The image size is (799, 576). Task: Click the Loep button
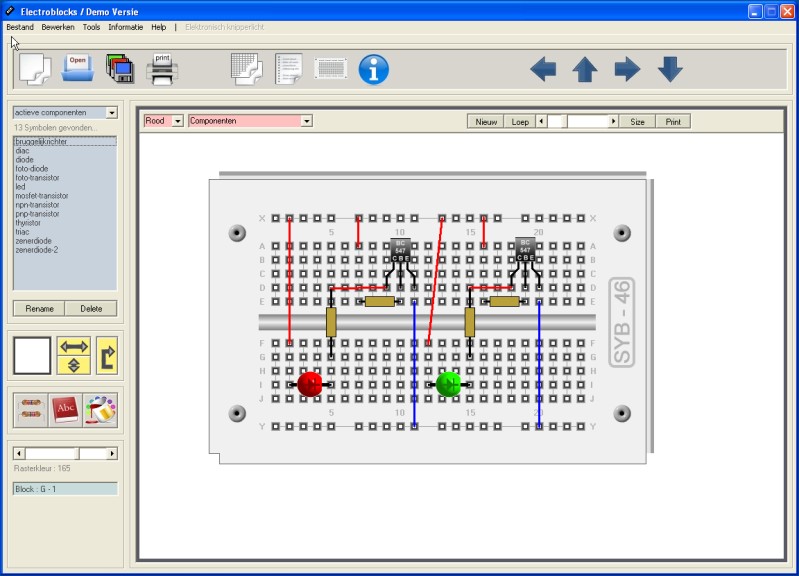click(x=520, y=122)
